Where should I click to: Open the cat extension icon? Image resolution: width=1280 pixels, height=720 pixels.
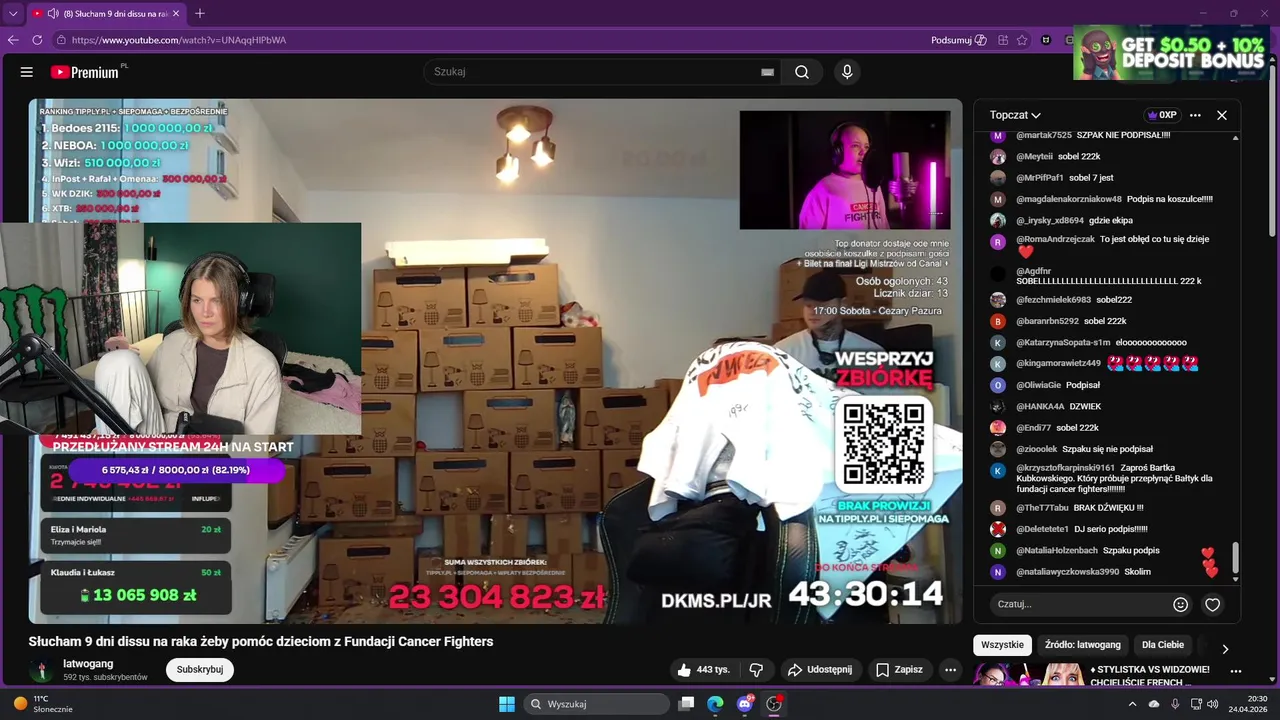(x=1046, y=40)
